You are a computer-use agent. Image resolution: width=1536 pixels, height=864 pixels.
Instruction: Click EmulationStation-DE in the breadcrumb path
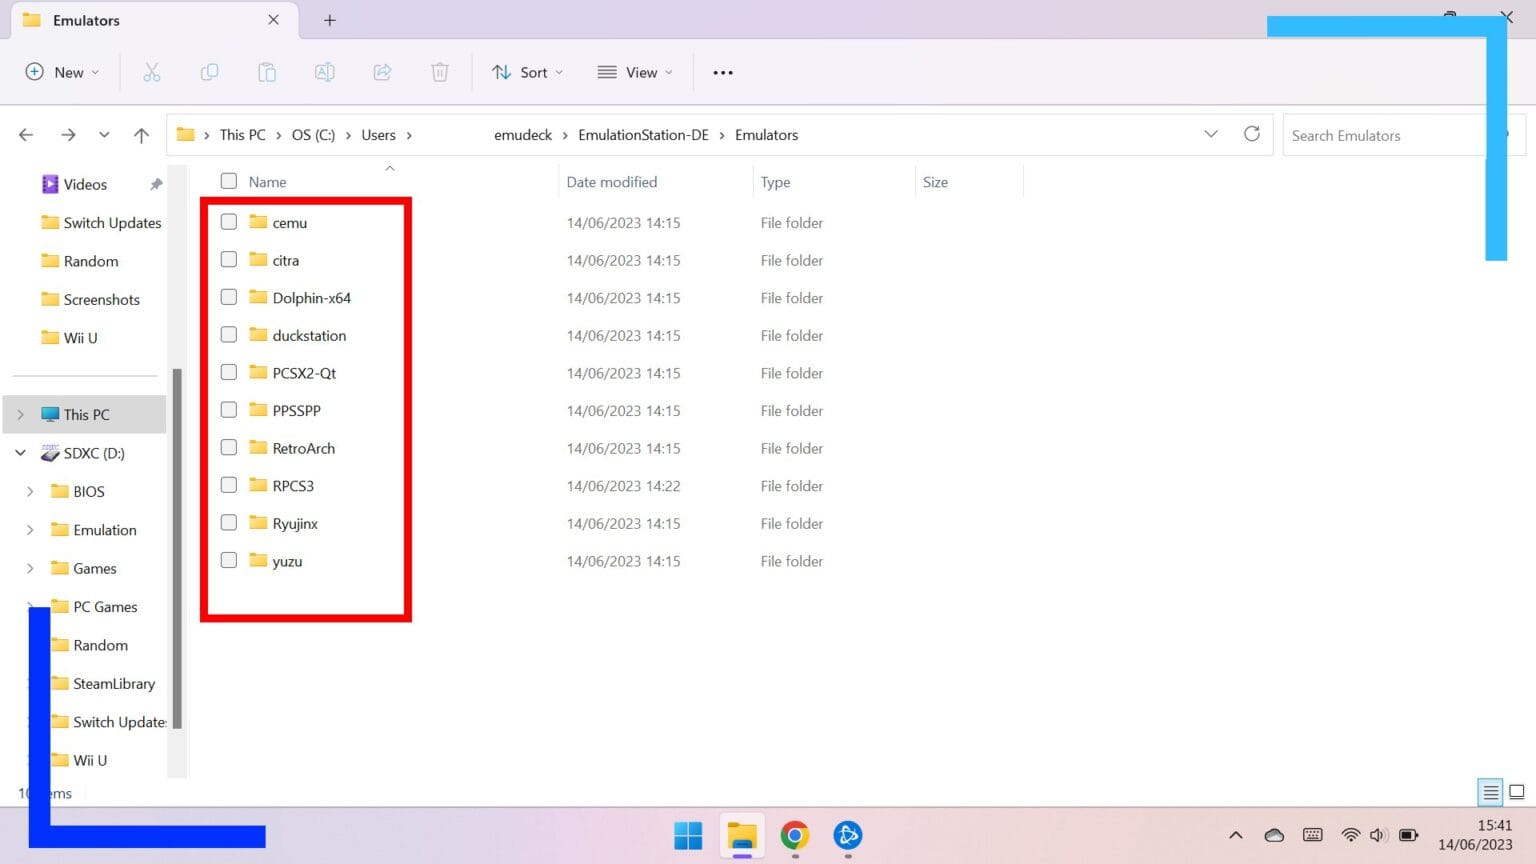point(642,135)
